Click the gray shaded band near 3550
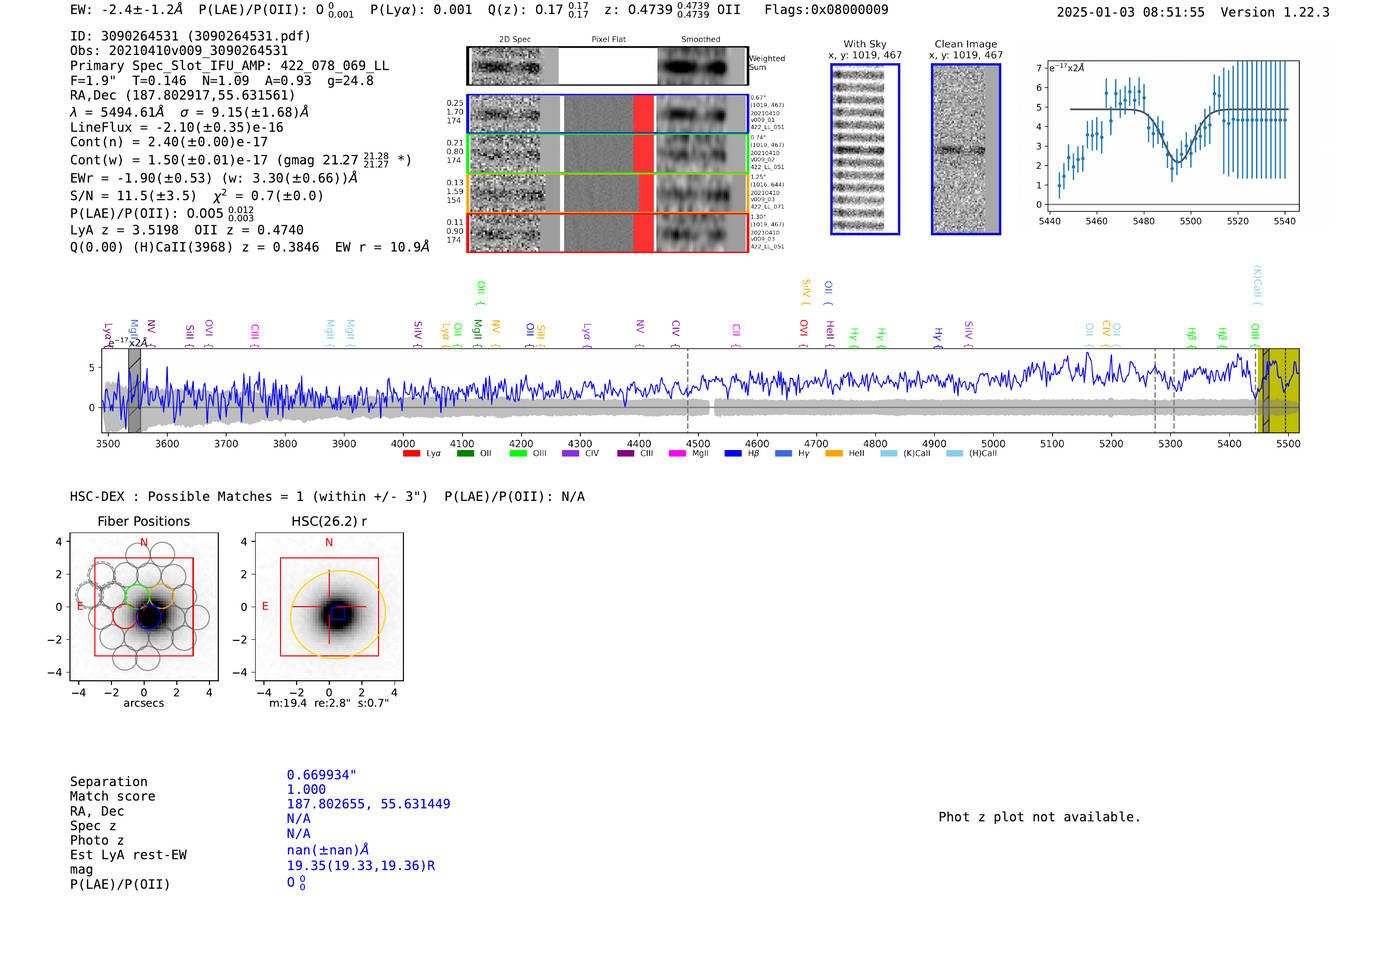The image size is (1400, 953). click(x=134, y=390)
